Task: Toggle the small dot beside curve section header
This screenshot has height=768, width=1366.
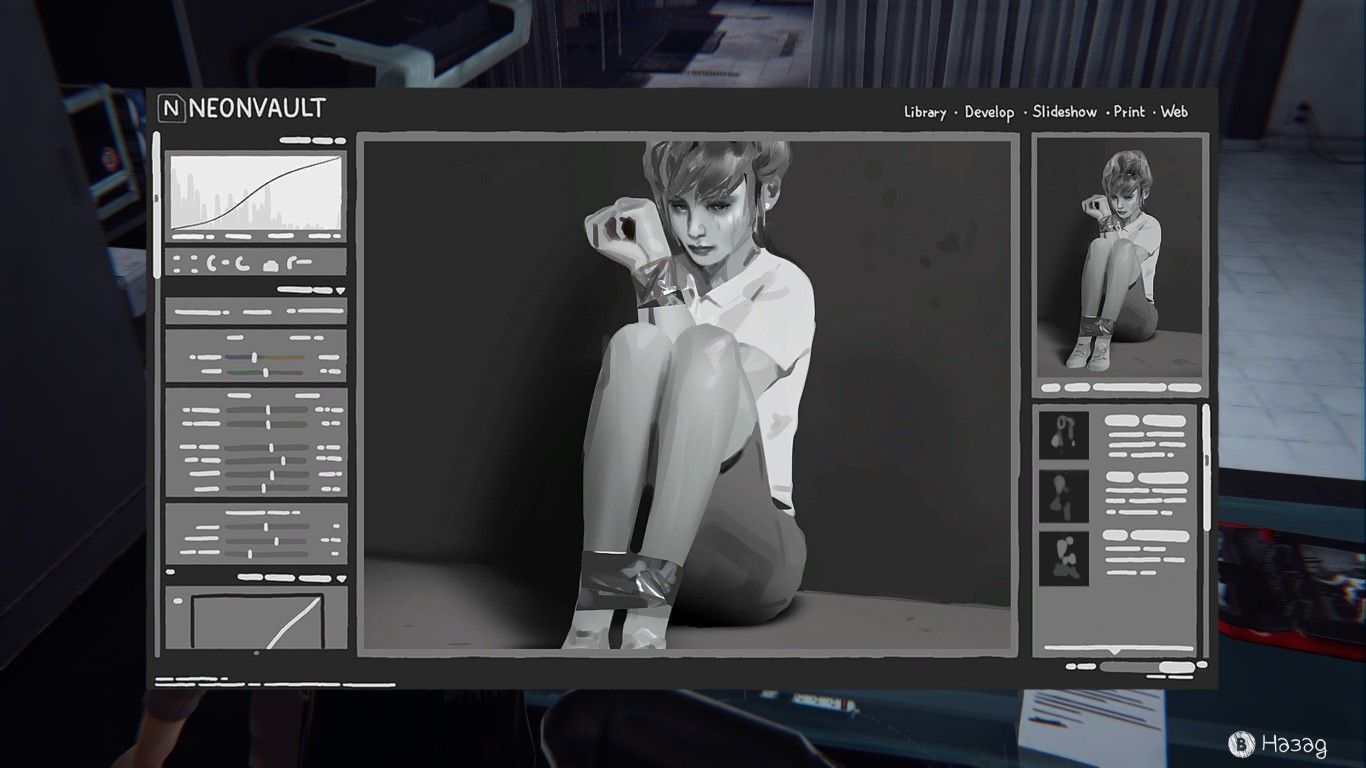Action: [x=170, y=573]
